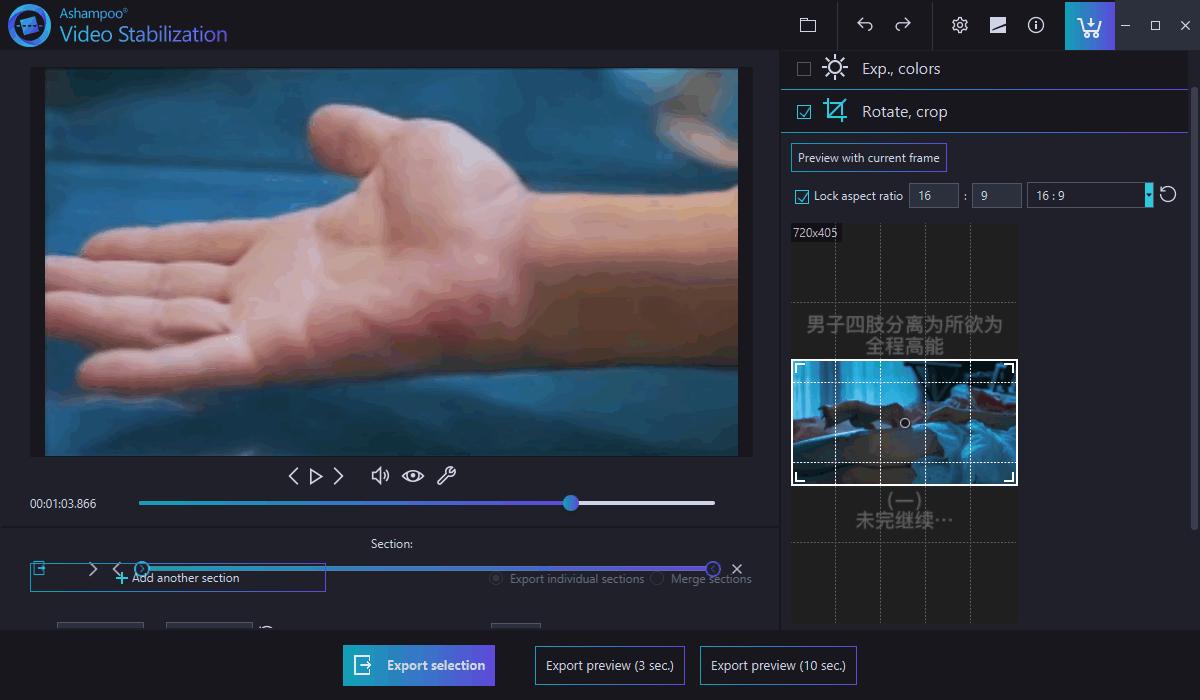The width and height of the screenshot is (1200, 700).
Task: Select Merge sections radio
Action: click(x=657, y=579)
